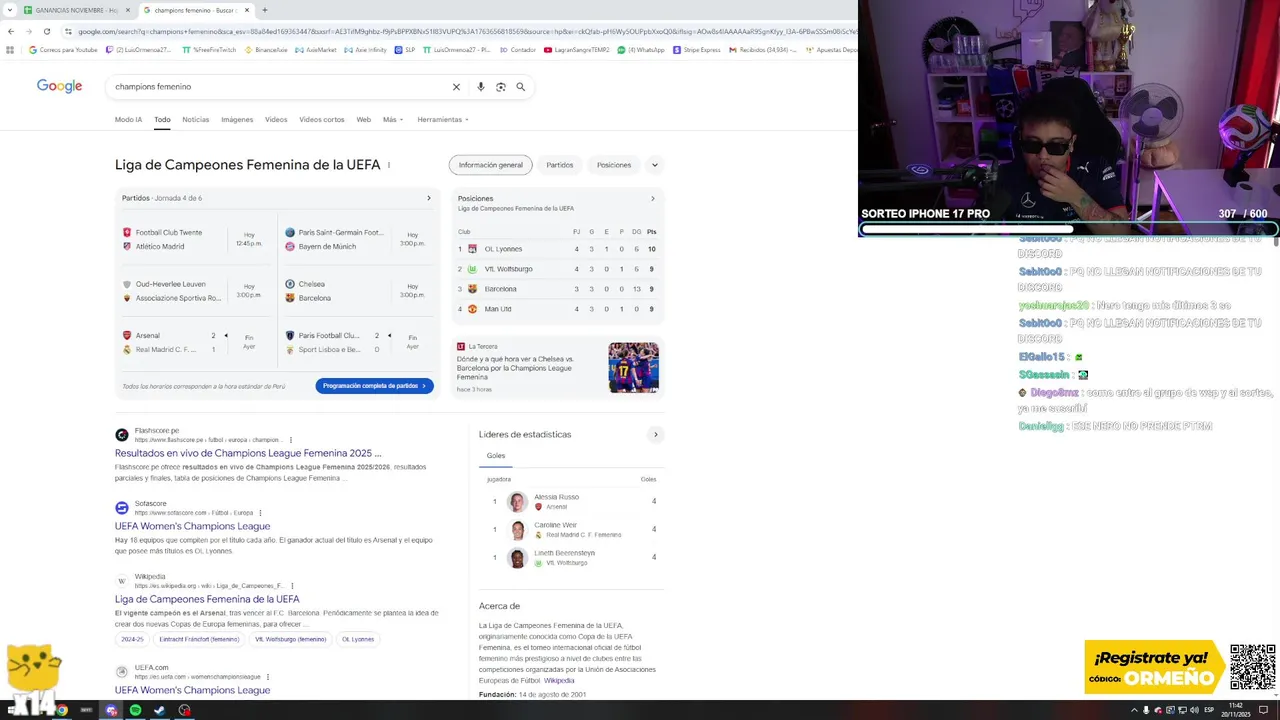Open Steam from the taskbar
The width and height of the screenshot is (1280, 720).
point(159,710)
